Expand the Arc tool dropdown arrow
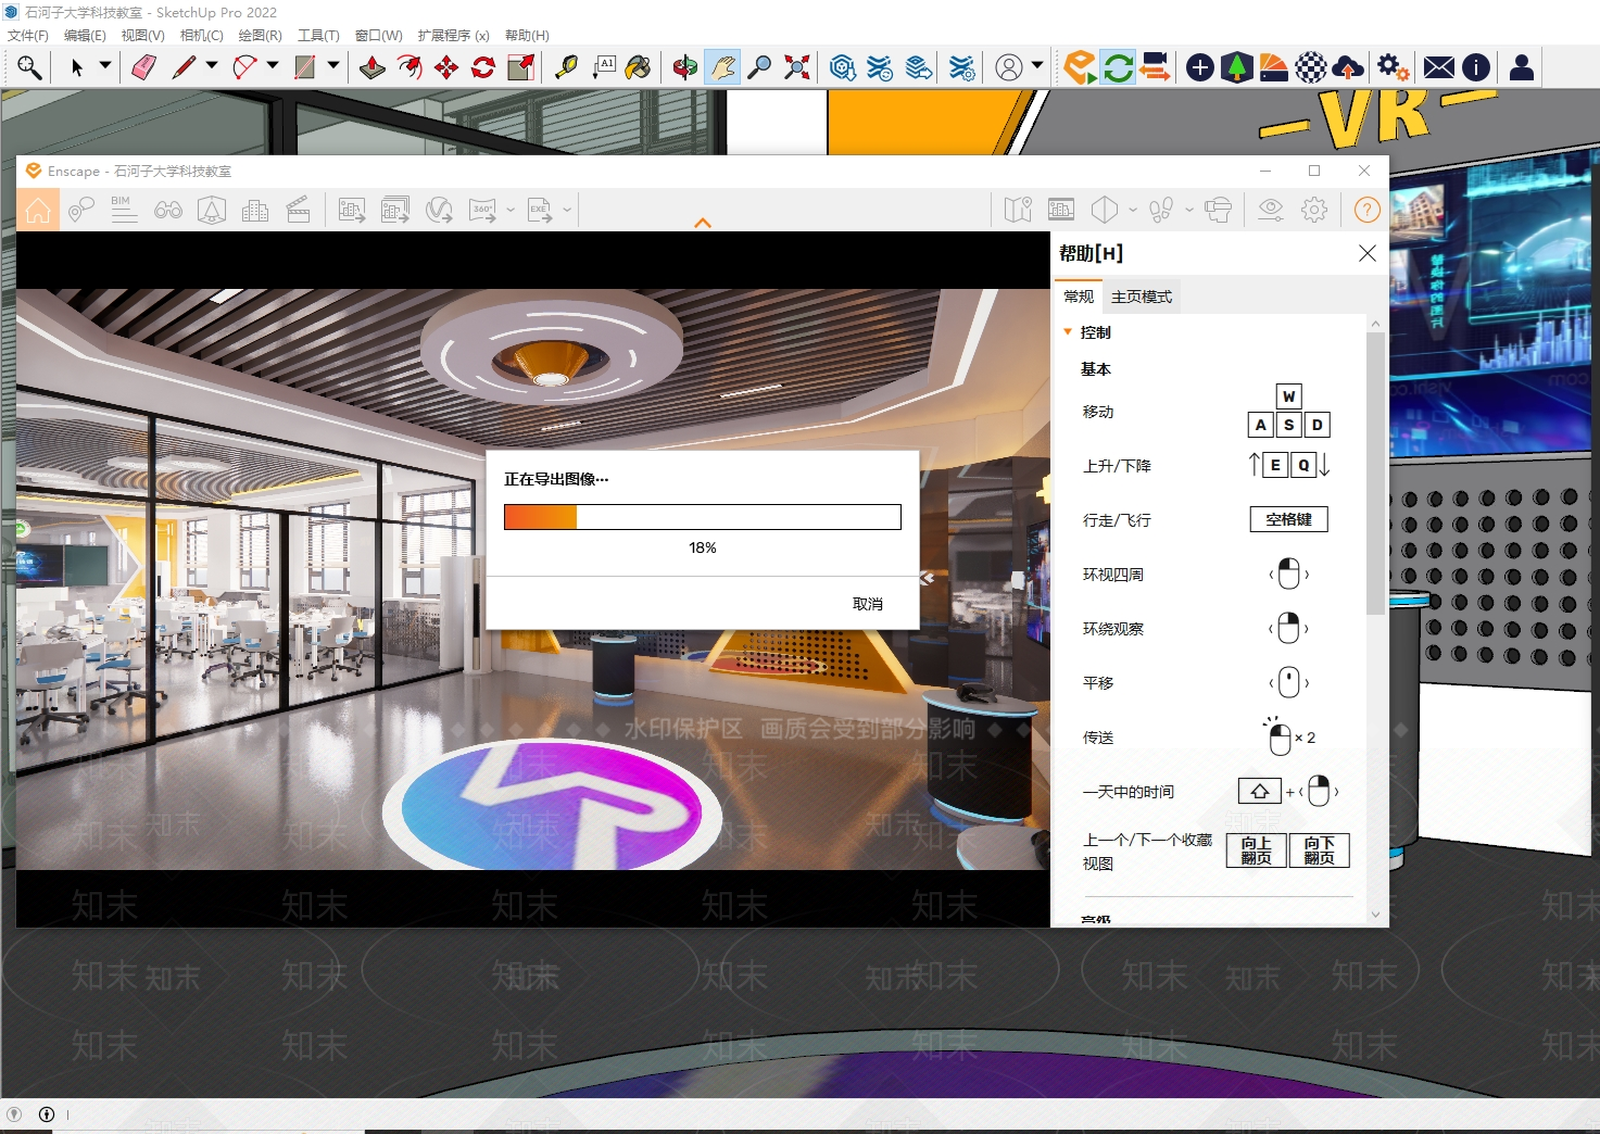The height and width of the screenshot is (1134, 1600). [273, 66]
